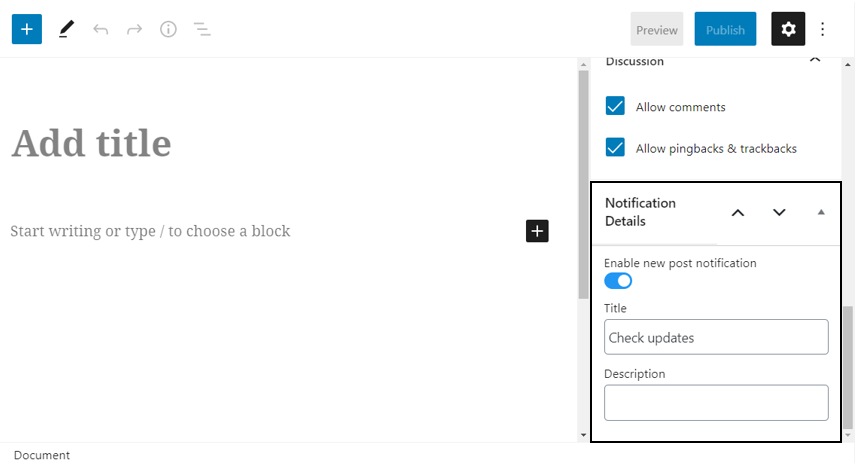This screenshot has height=474, width=855.
Task: Disable new post notification toggle
Action: tap(618, 281)
